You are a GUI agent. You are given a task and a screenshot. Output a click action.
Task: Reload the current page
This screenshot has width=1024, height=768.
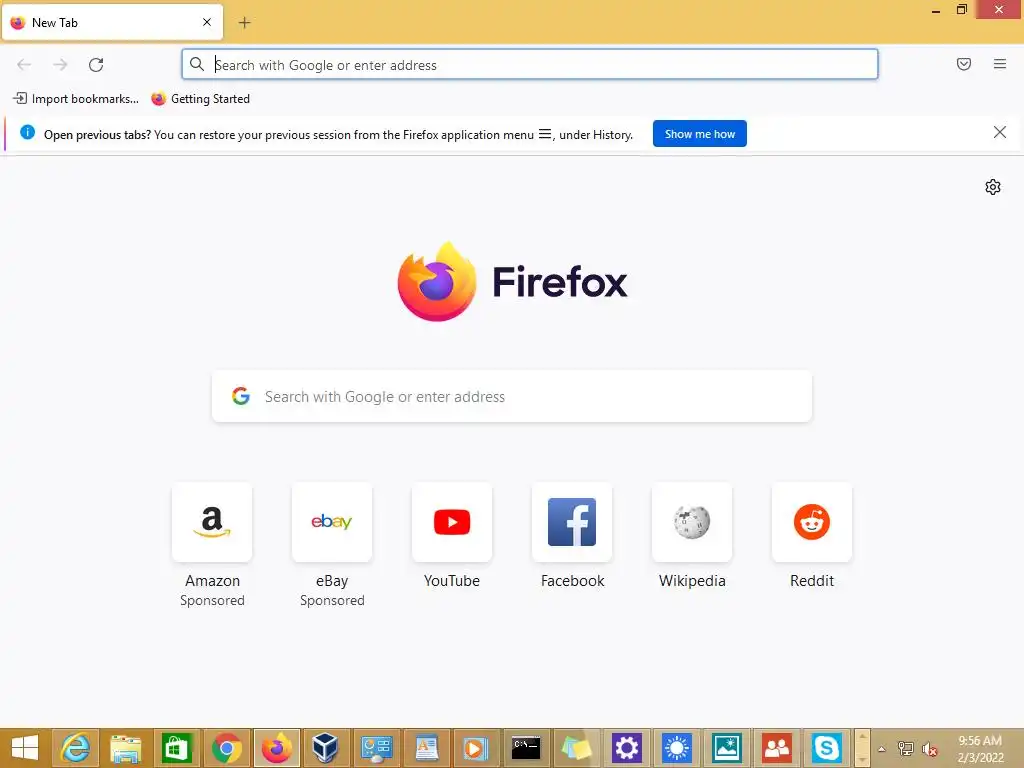coord(96,65)
